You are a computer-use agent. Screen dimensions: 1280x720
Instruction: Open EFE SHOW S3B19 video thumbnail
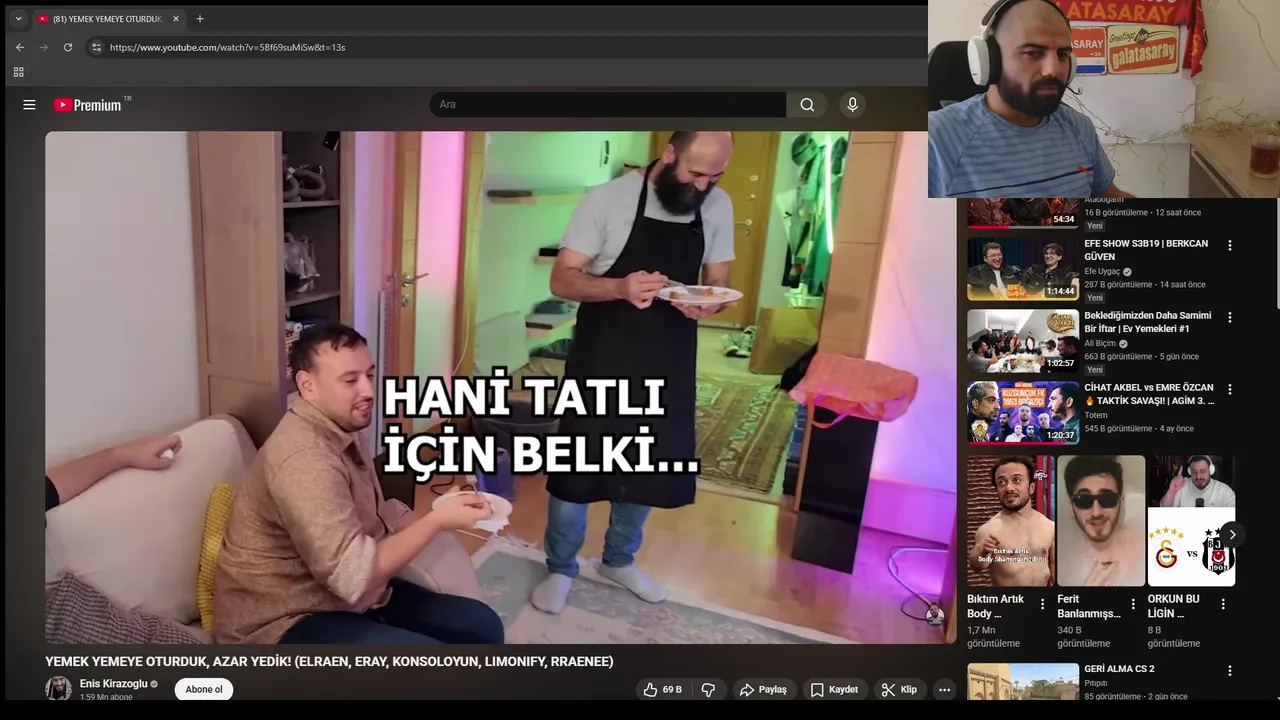(x=1023, y=269)
